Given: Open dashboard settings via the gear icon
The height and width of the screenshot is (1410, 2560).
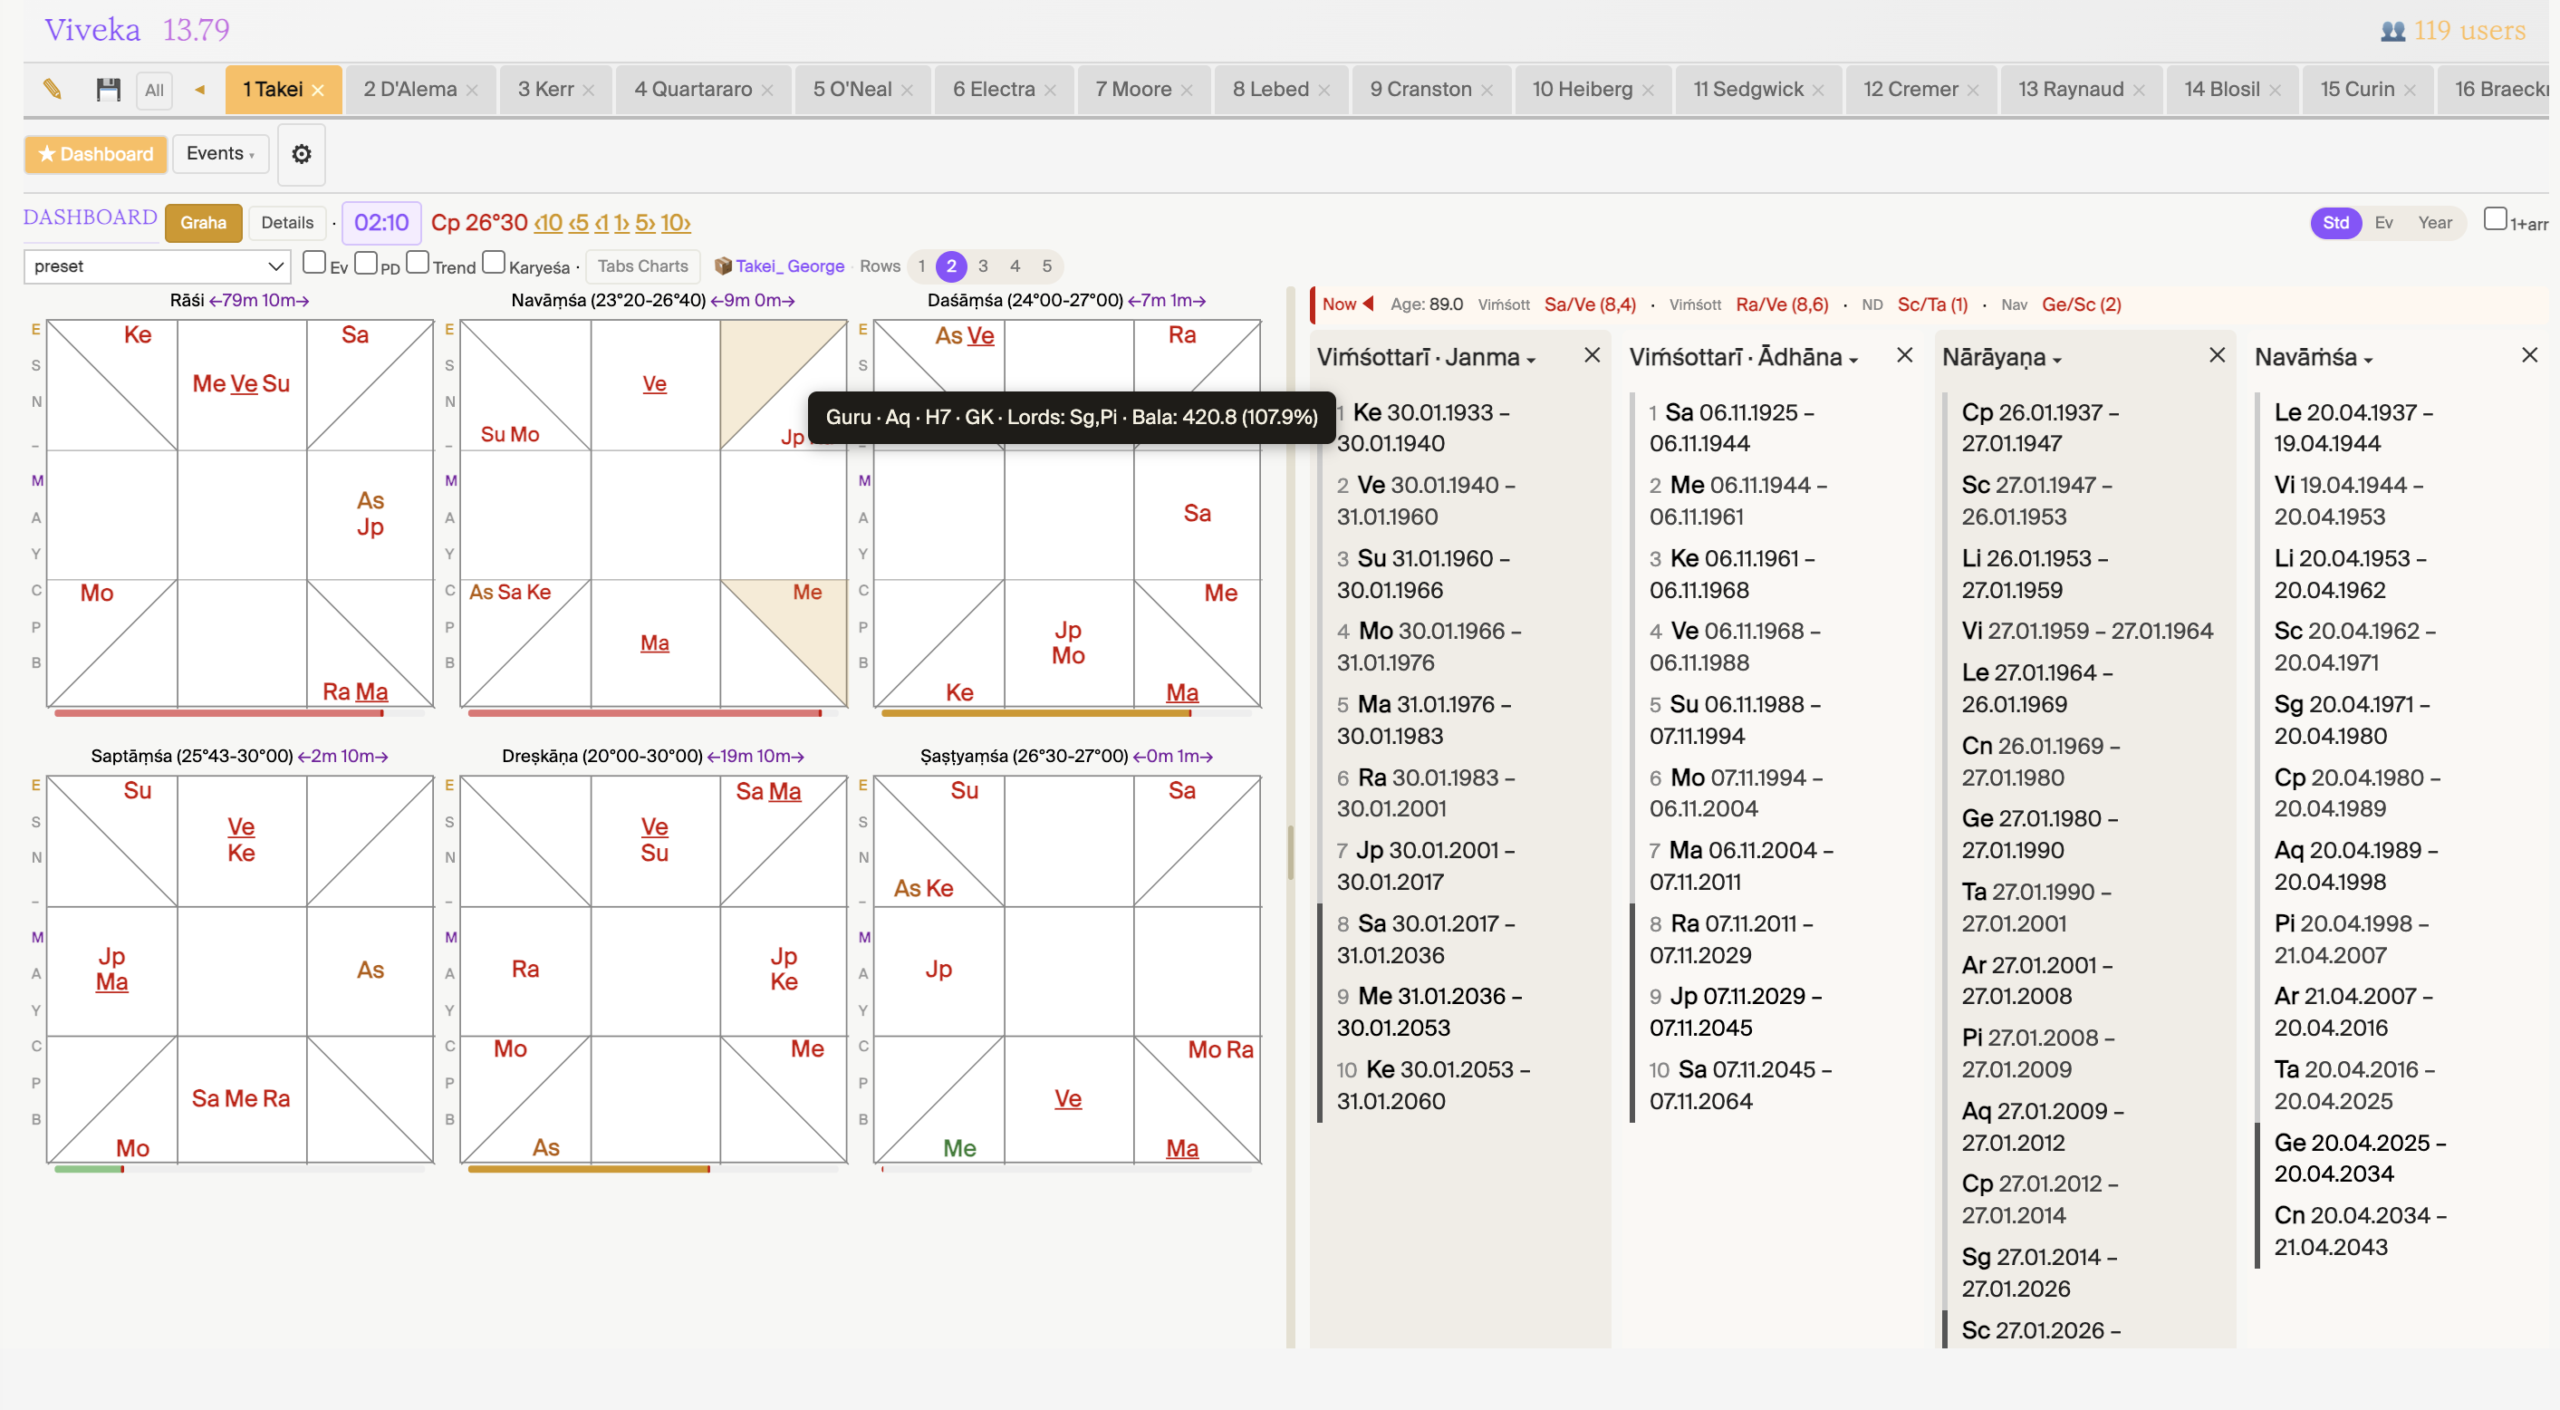Looking at the screenshot, I should pos(301,154).
